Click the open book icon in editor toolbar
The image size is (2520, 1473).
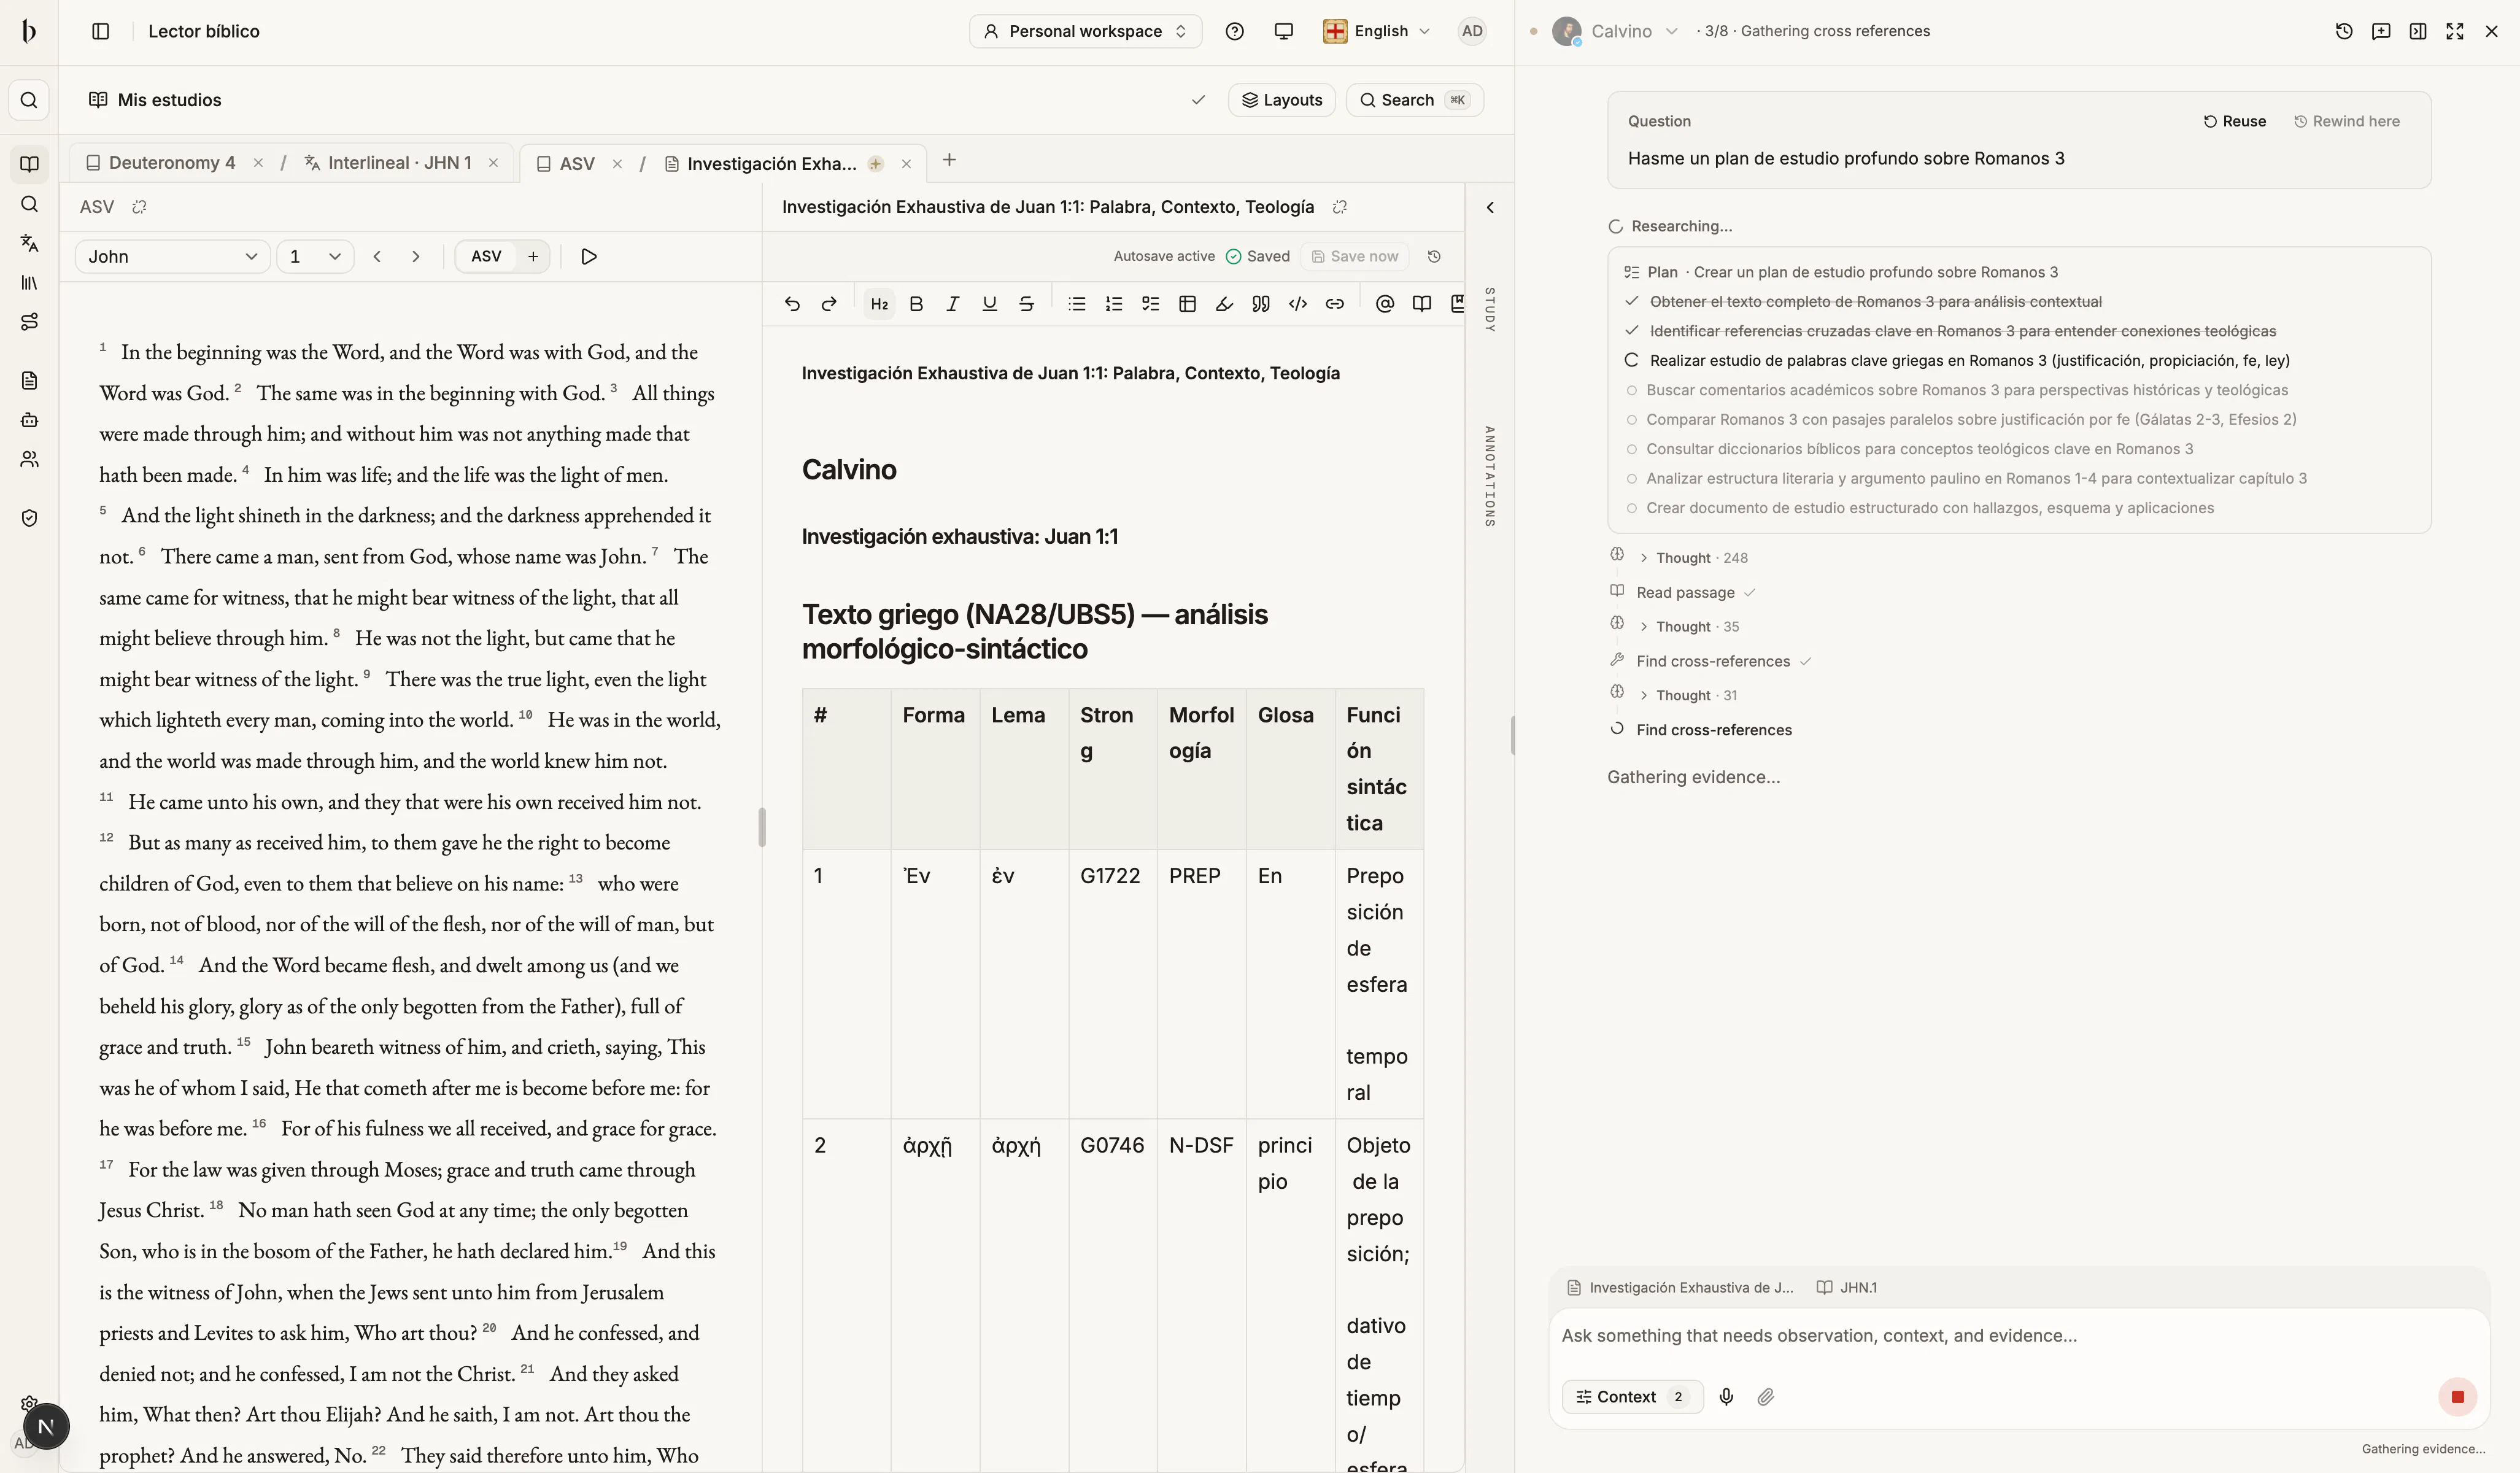(1421, 304)
